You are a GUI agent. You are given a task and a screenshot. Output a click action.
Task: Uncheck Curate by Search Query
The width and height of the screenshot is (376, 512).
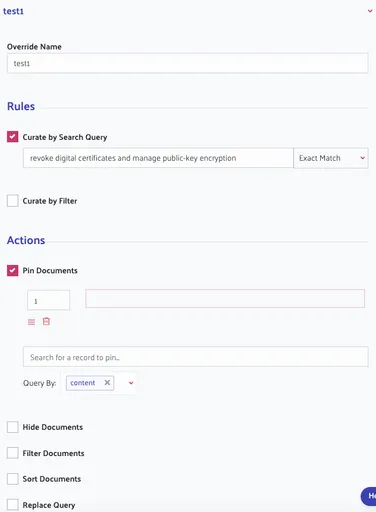pyautogui.click(x=13, y=137)
